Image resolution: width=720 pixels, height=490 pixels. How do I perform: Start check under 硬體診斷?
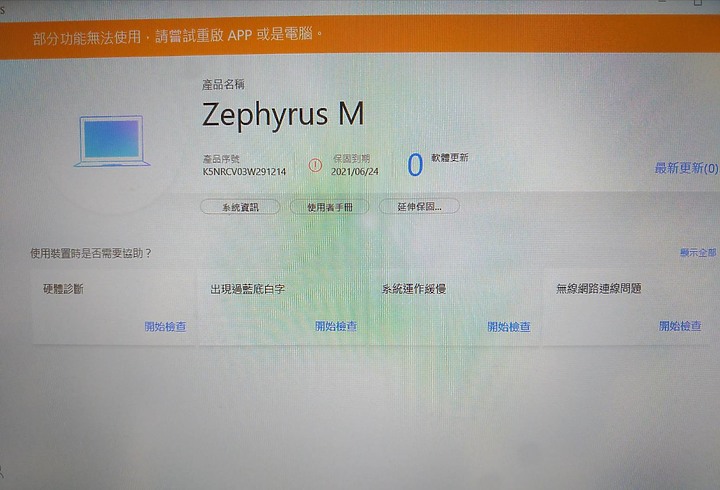tap(165, 327)
